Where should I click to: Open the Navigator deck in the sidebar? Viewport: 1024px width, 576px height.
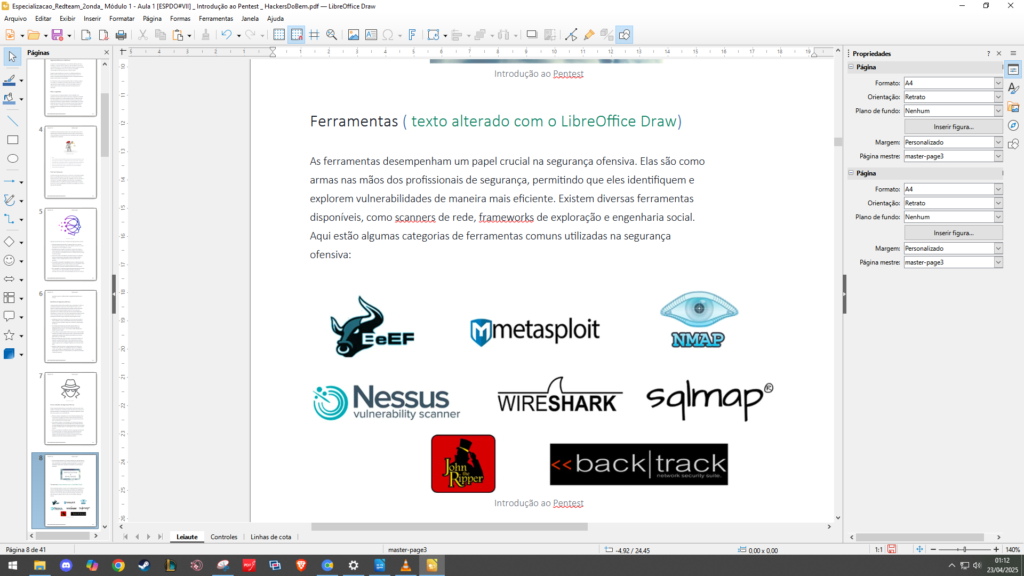[1013, 125]
